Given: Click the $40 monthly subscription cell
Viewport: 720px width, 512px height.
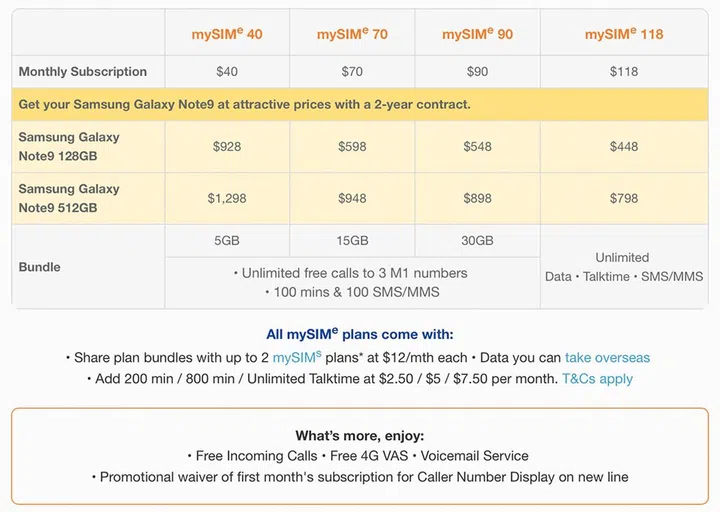Looking at the screenshot, I should [227, 71].
